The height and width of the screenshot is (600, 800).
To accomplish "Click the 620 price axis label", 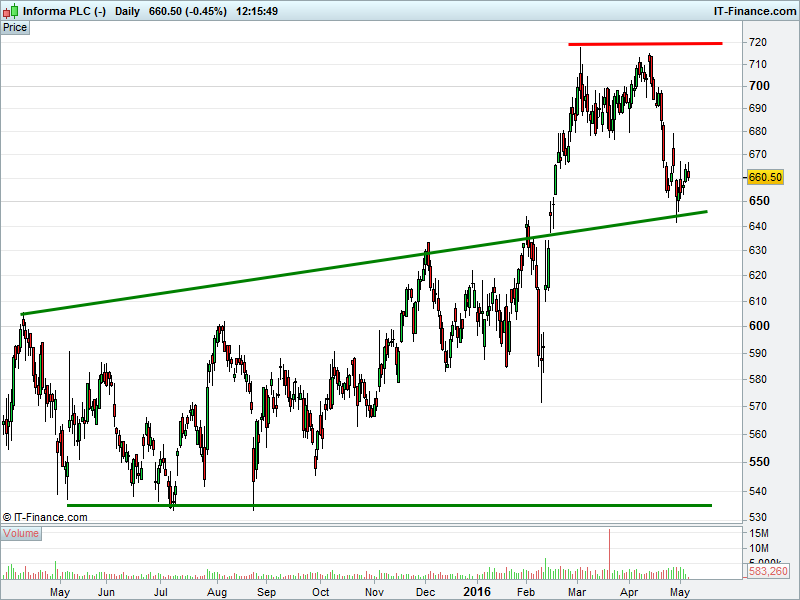I will click(x=758, y=276).
